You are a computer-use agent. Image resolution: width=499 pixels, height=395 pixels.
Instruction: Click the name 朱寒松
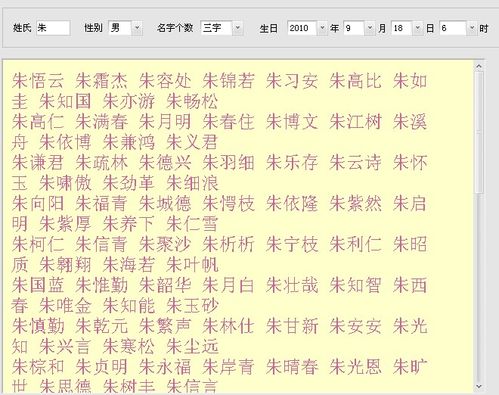[x=129, y=346]
